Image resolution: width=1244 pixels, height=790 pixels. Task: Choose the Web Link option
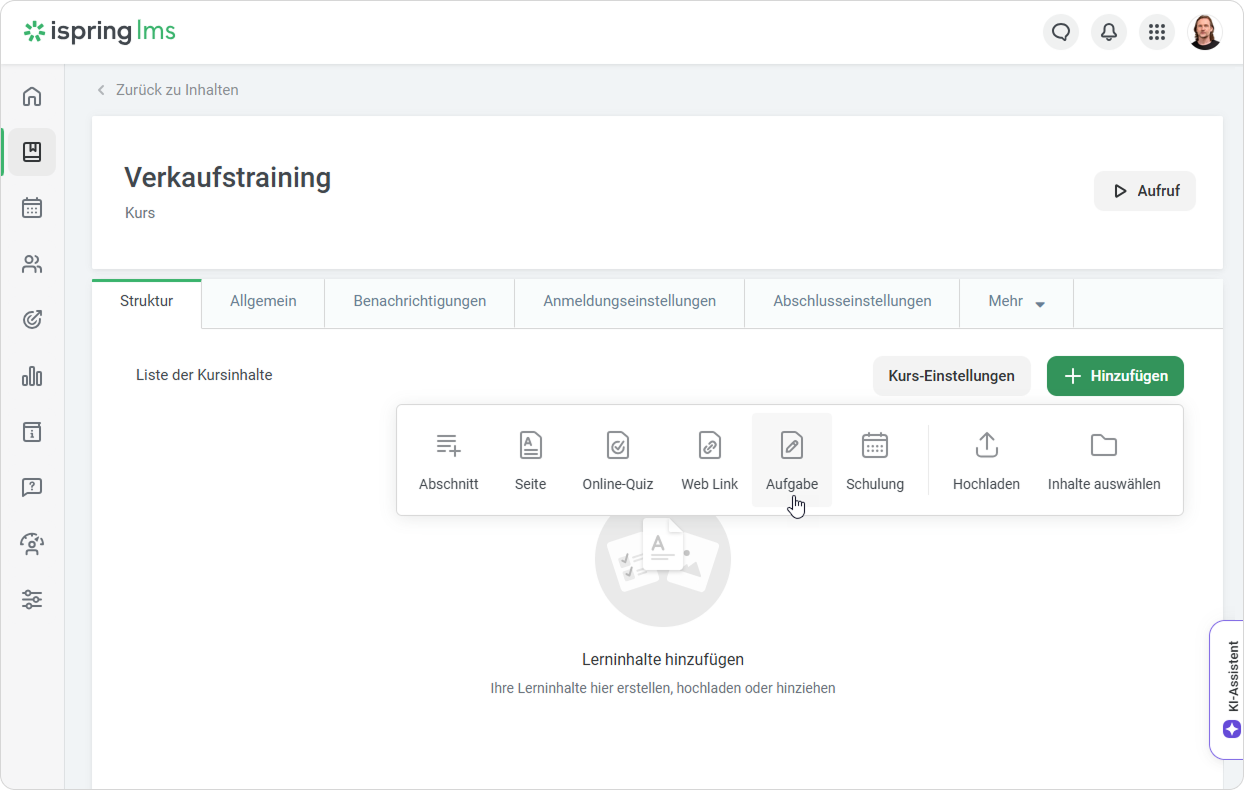click(x=709, y=446)
